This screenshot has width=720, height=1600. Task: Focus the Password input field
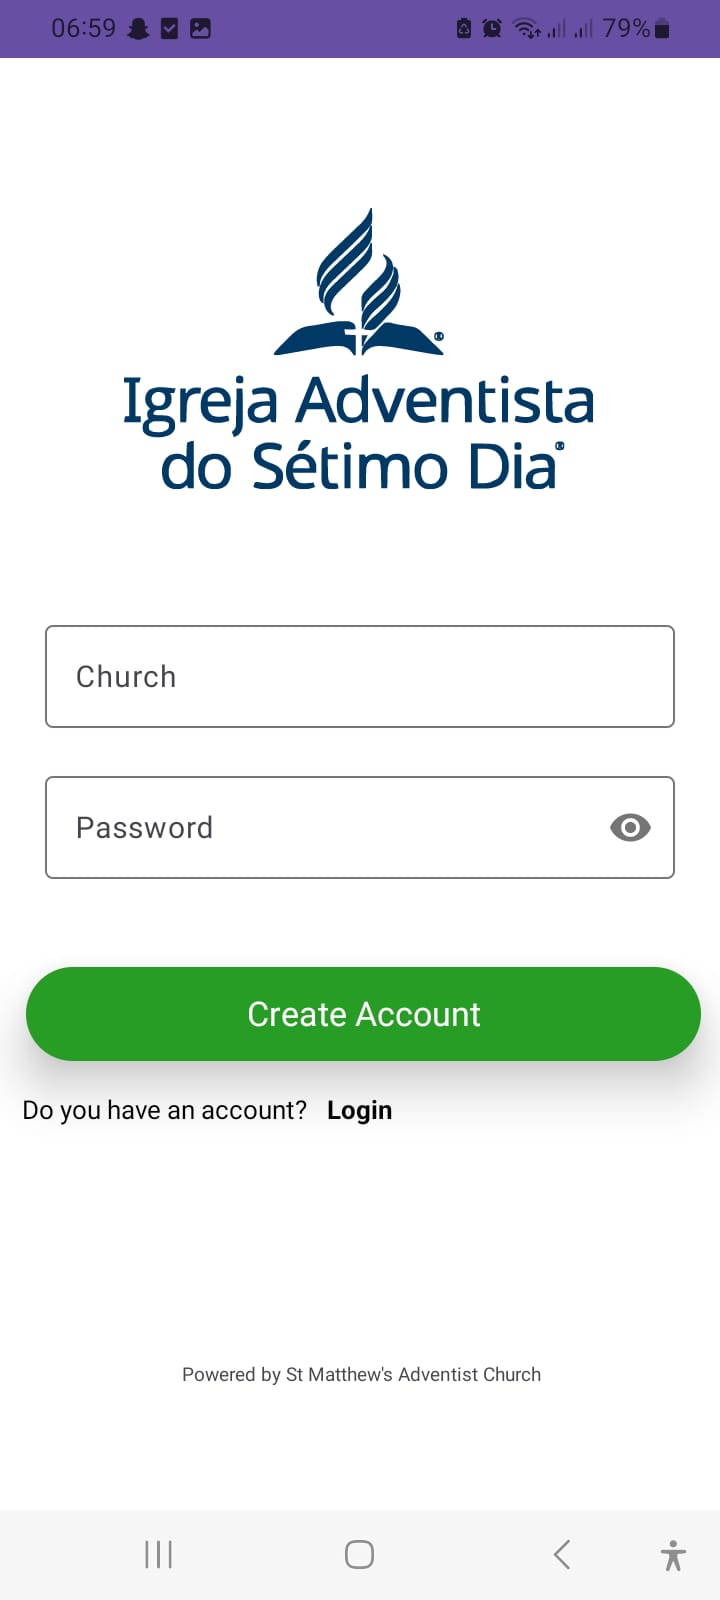320,828
